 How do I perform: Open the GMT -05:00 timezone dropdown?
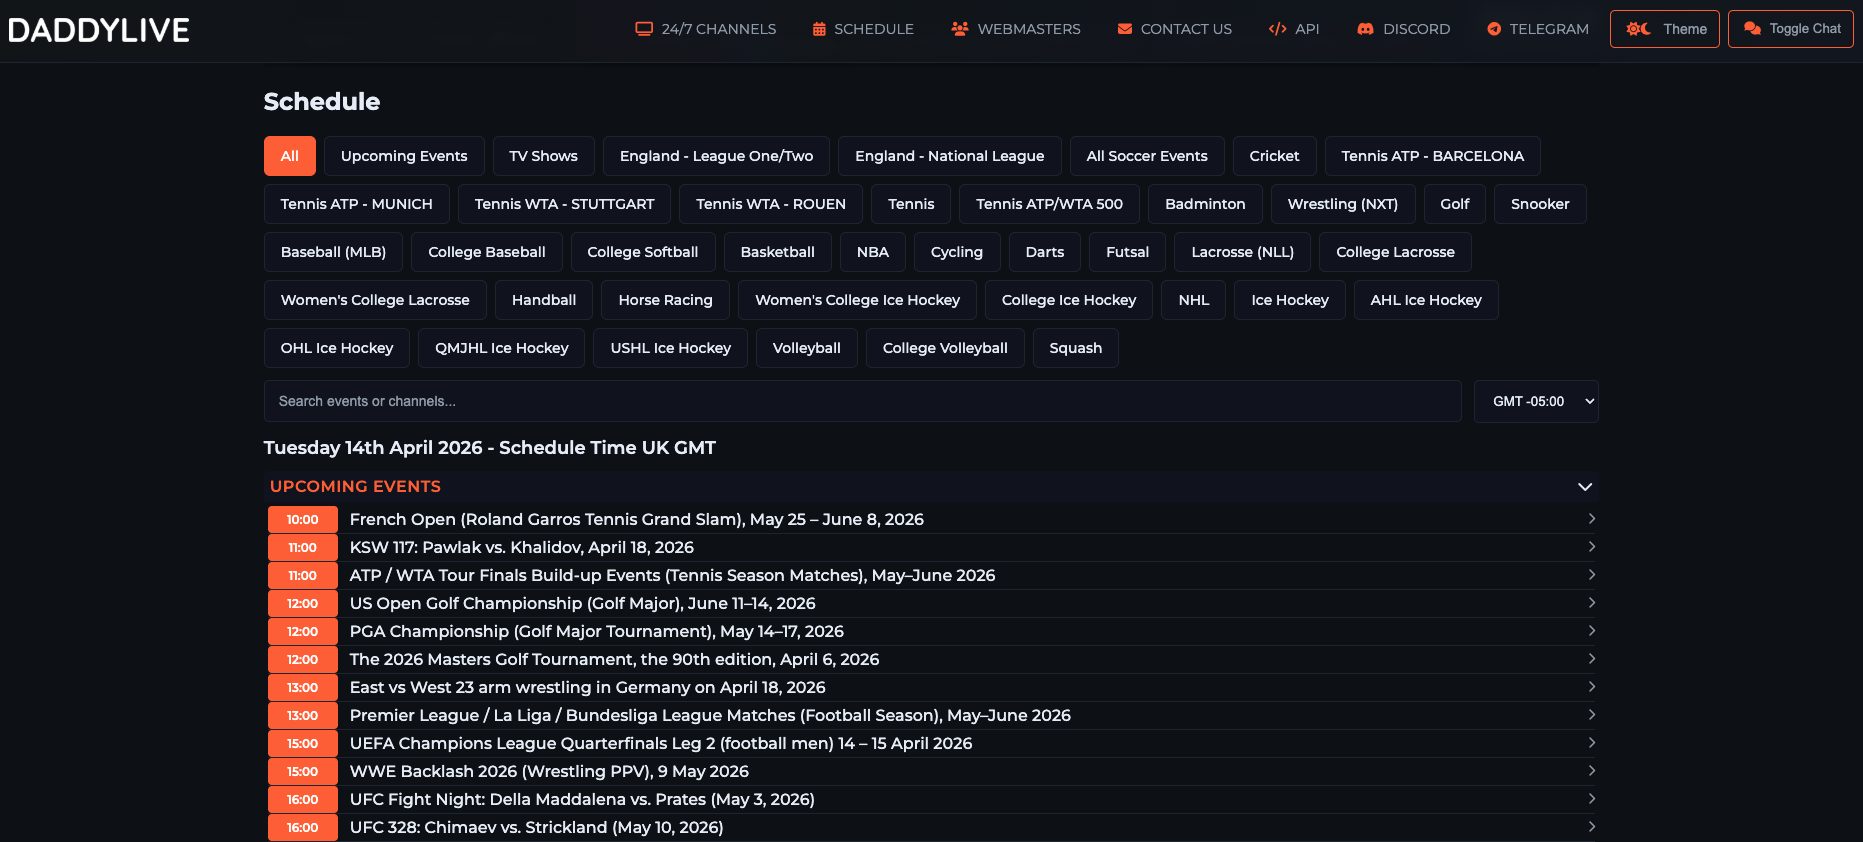click(x=1535, y=401)
